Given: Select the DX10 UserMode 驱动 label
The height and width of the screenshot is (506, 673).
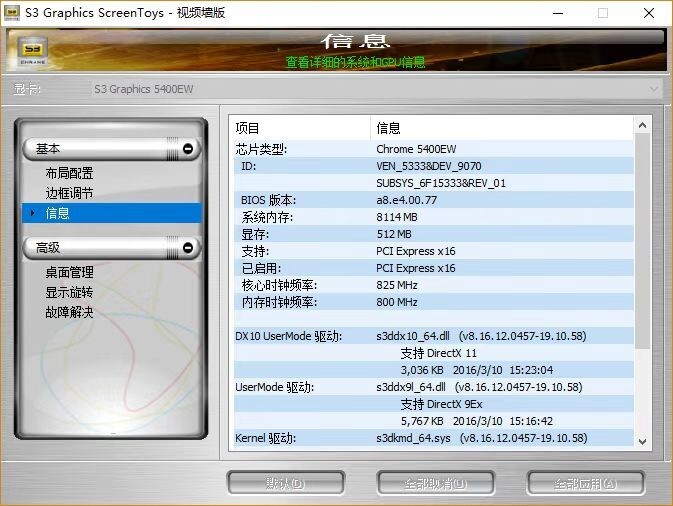Looking at the screenshot, I should tap(288, 336).
